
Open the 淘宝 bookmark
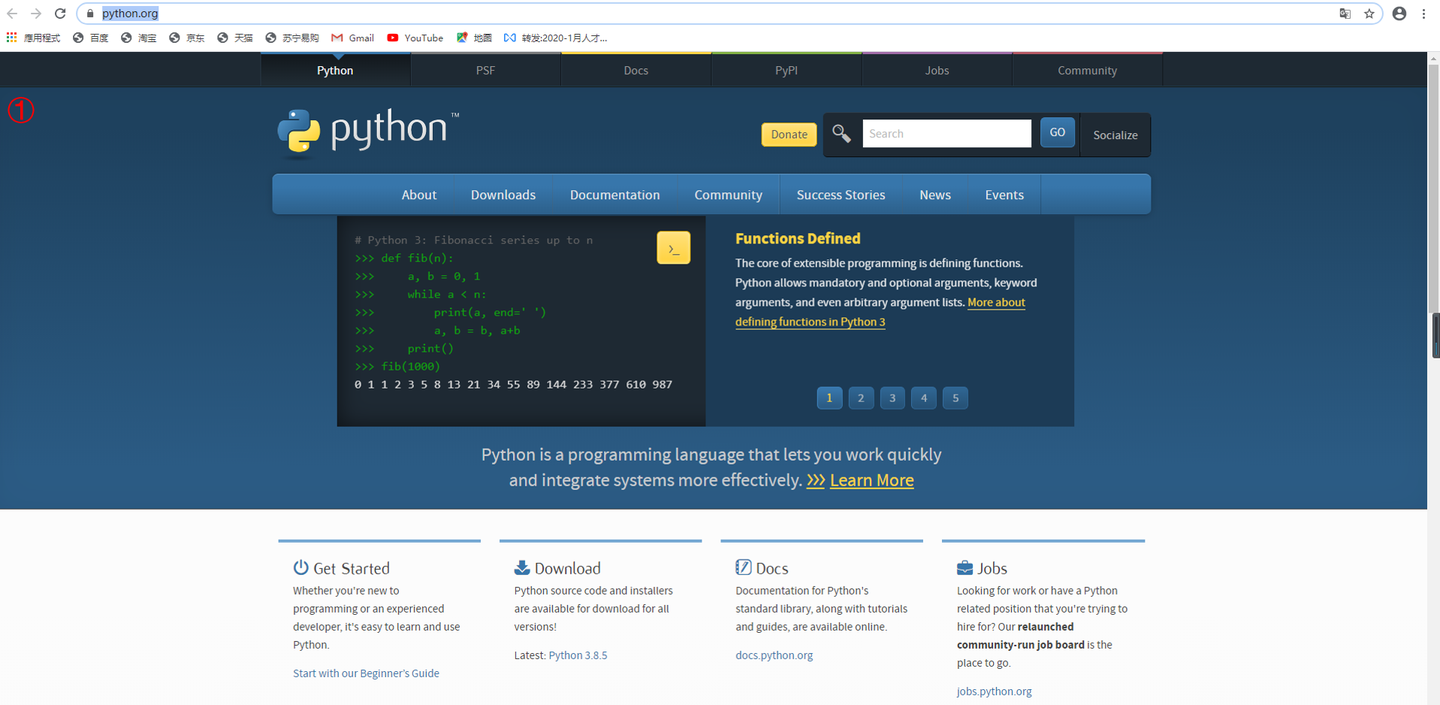(x=139, y=38)
